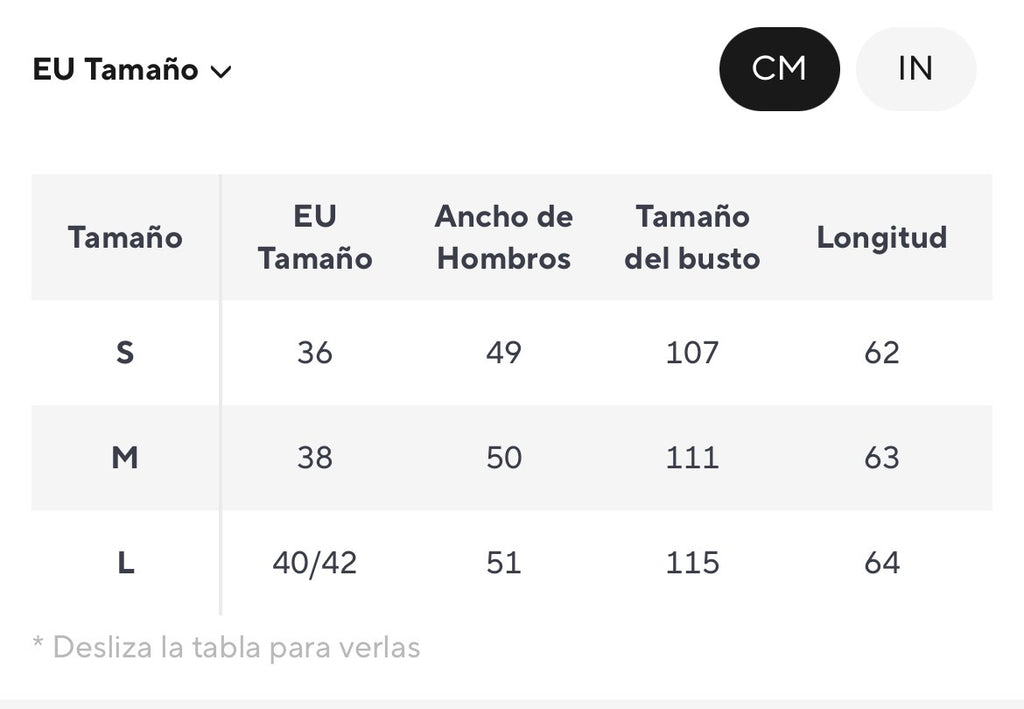Screen dimensions: 1024x709
Task: Click bust size value 107
Action: [x=692, y=353]
